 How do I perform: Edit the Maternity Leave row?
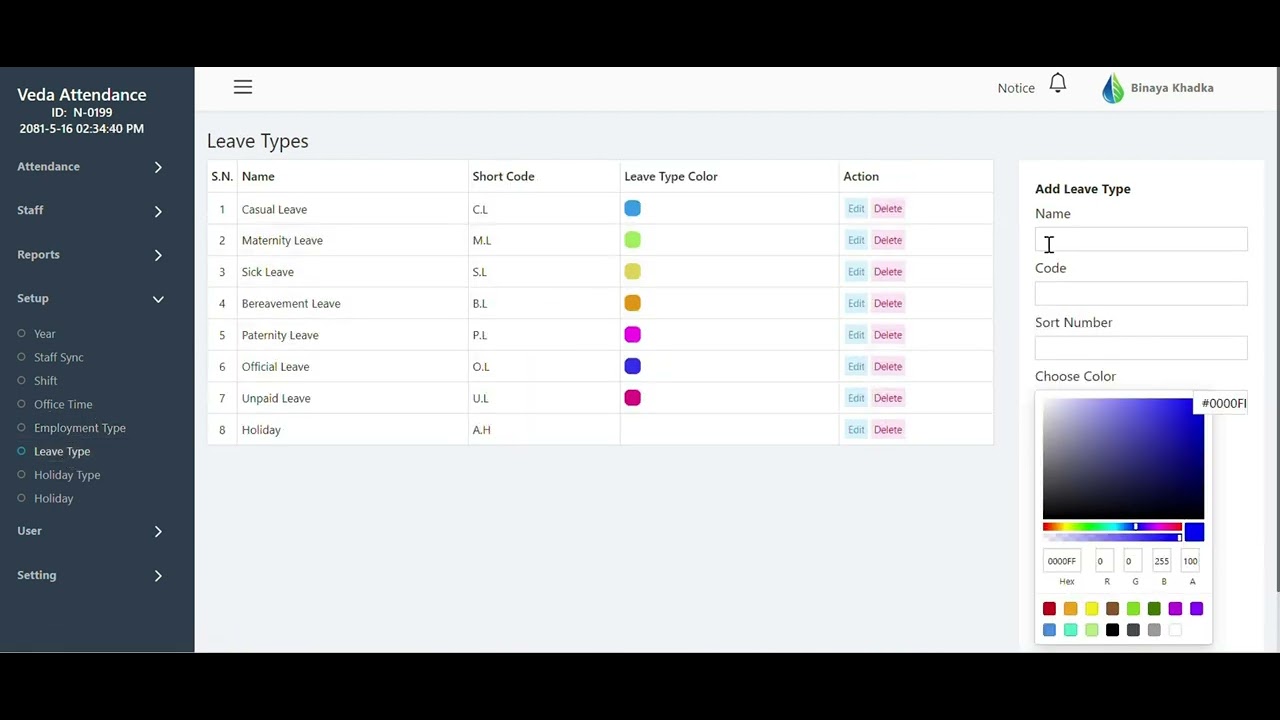pyautogui.click(x=856, y=240)
